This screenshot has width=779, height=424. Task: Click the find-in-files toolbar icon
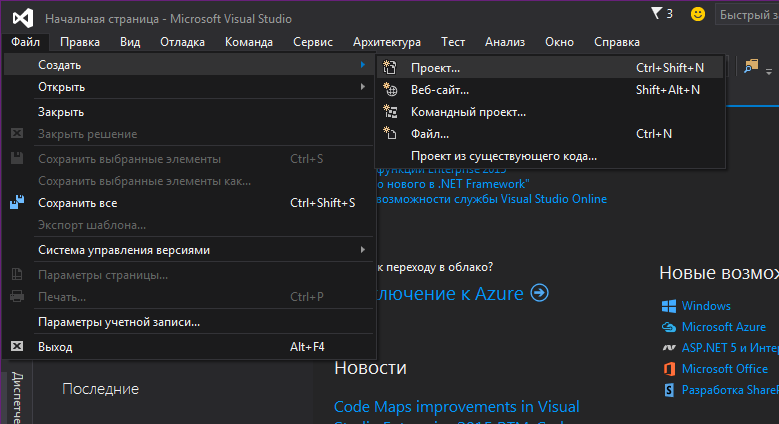(750, 66)
